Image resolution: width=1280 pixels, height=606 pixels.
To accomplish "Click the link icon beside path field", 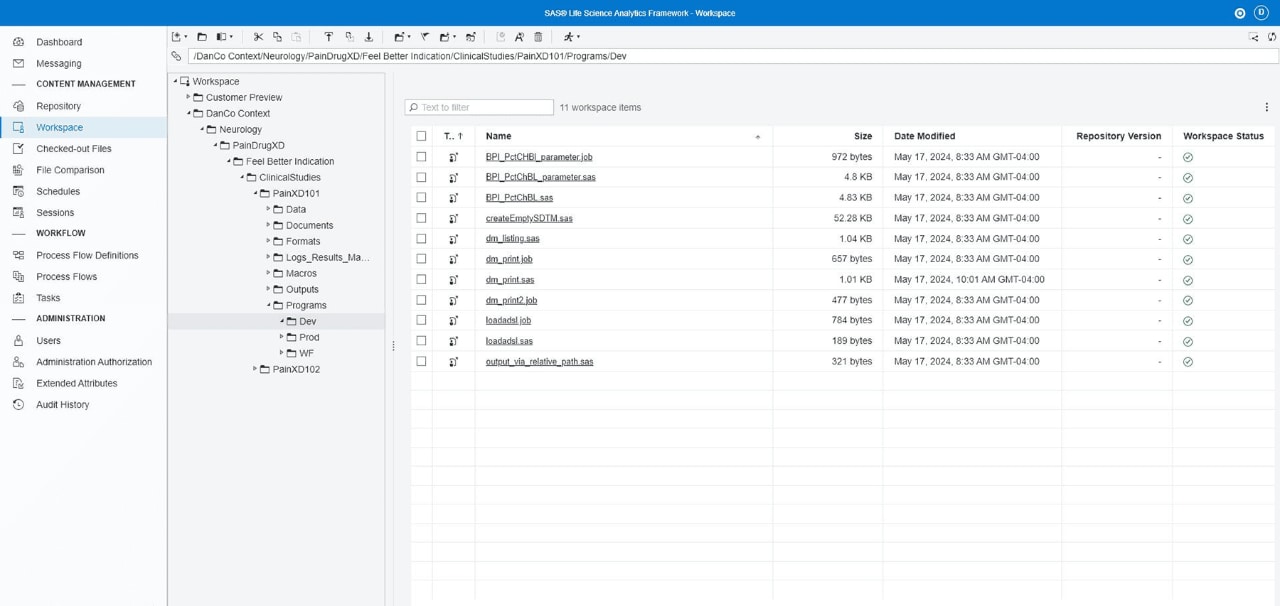I will 176,56.
